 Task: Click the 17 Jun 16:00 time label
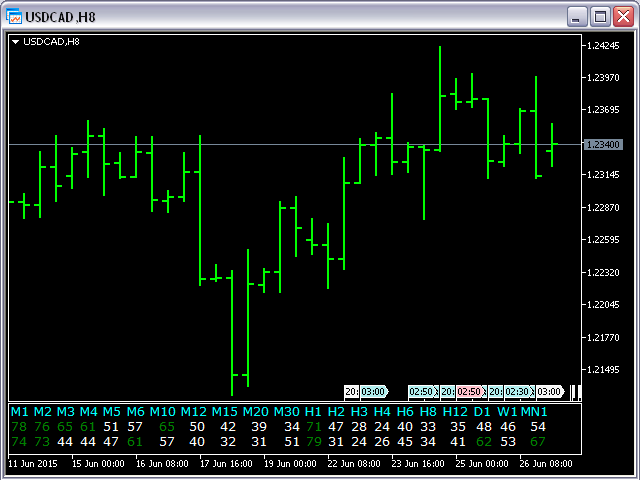[226, 464]
